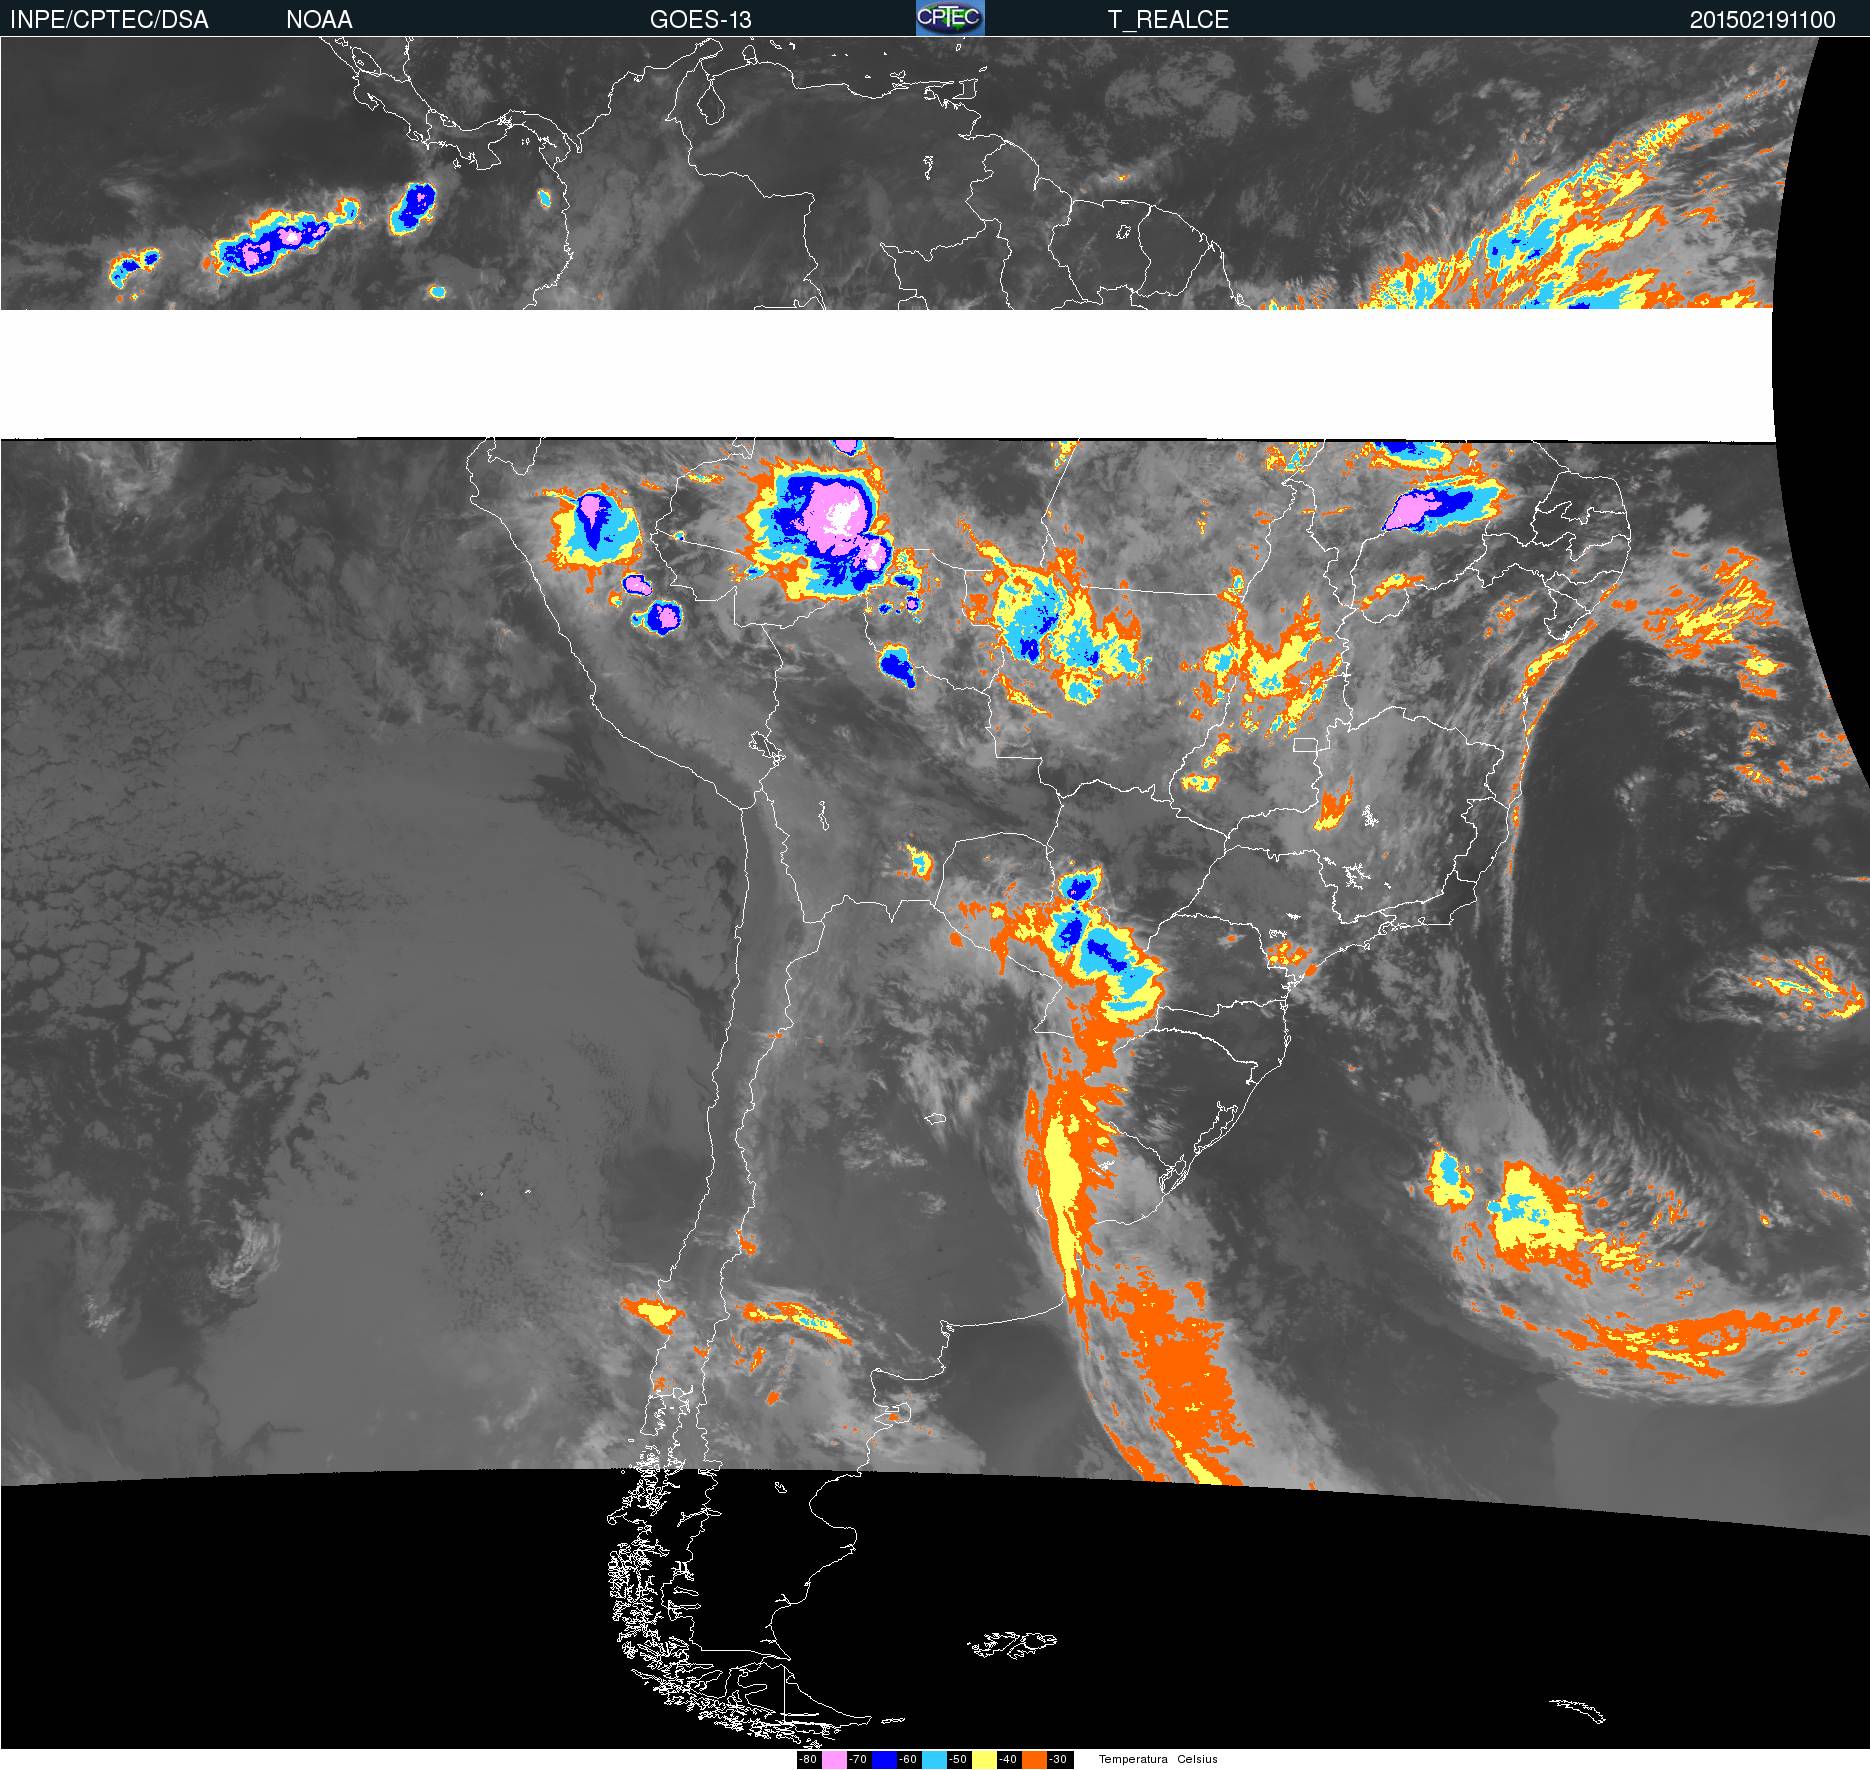Click the orange legend color swatch
Viewport: 1870px width, 1770px height.
(x=1034, y=1760)
